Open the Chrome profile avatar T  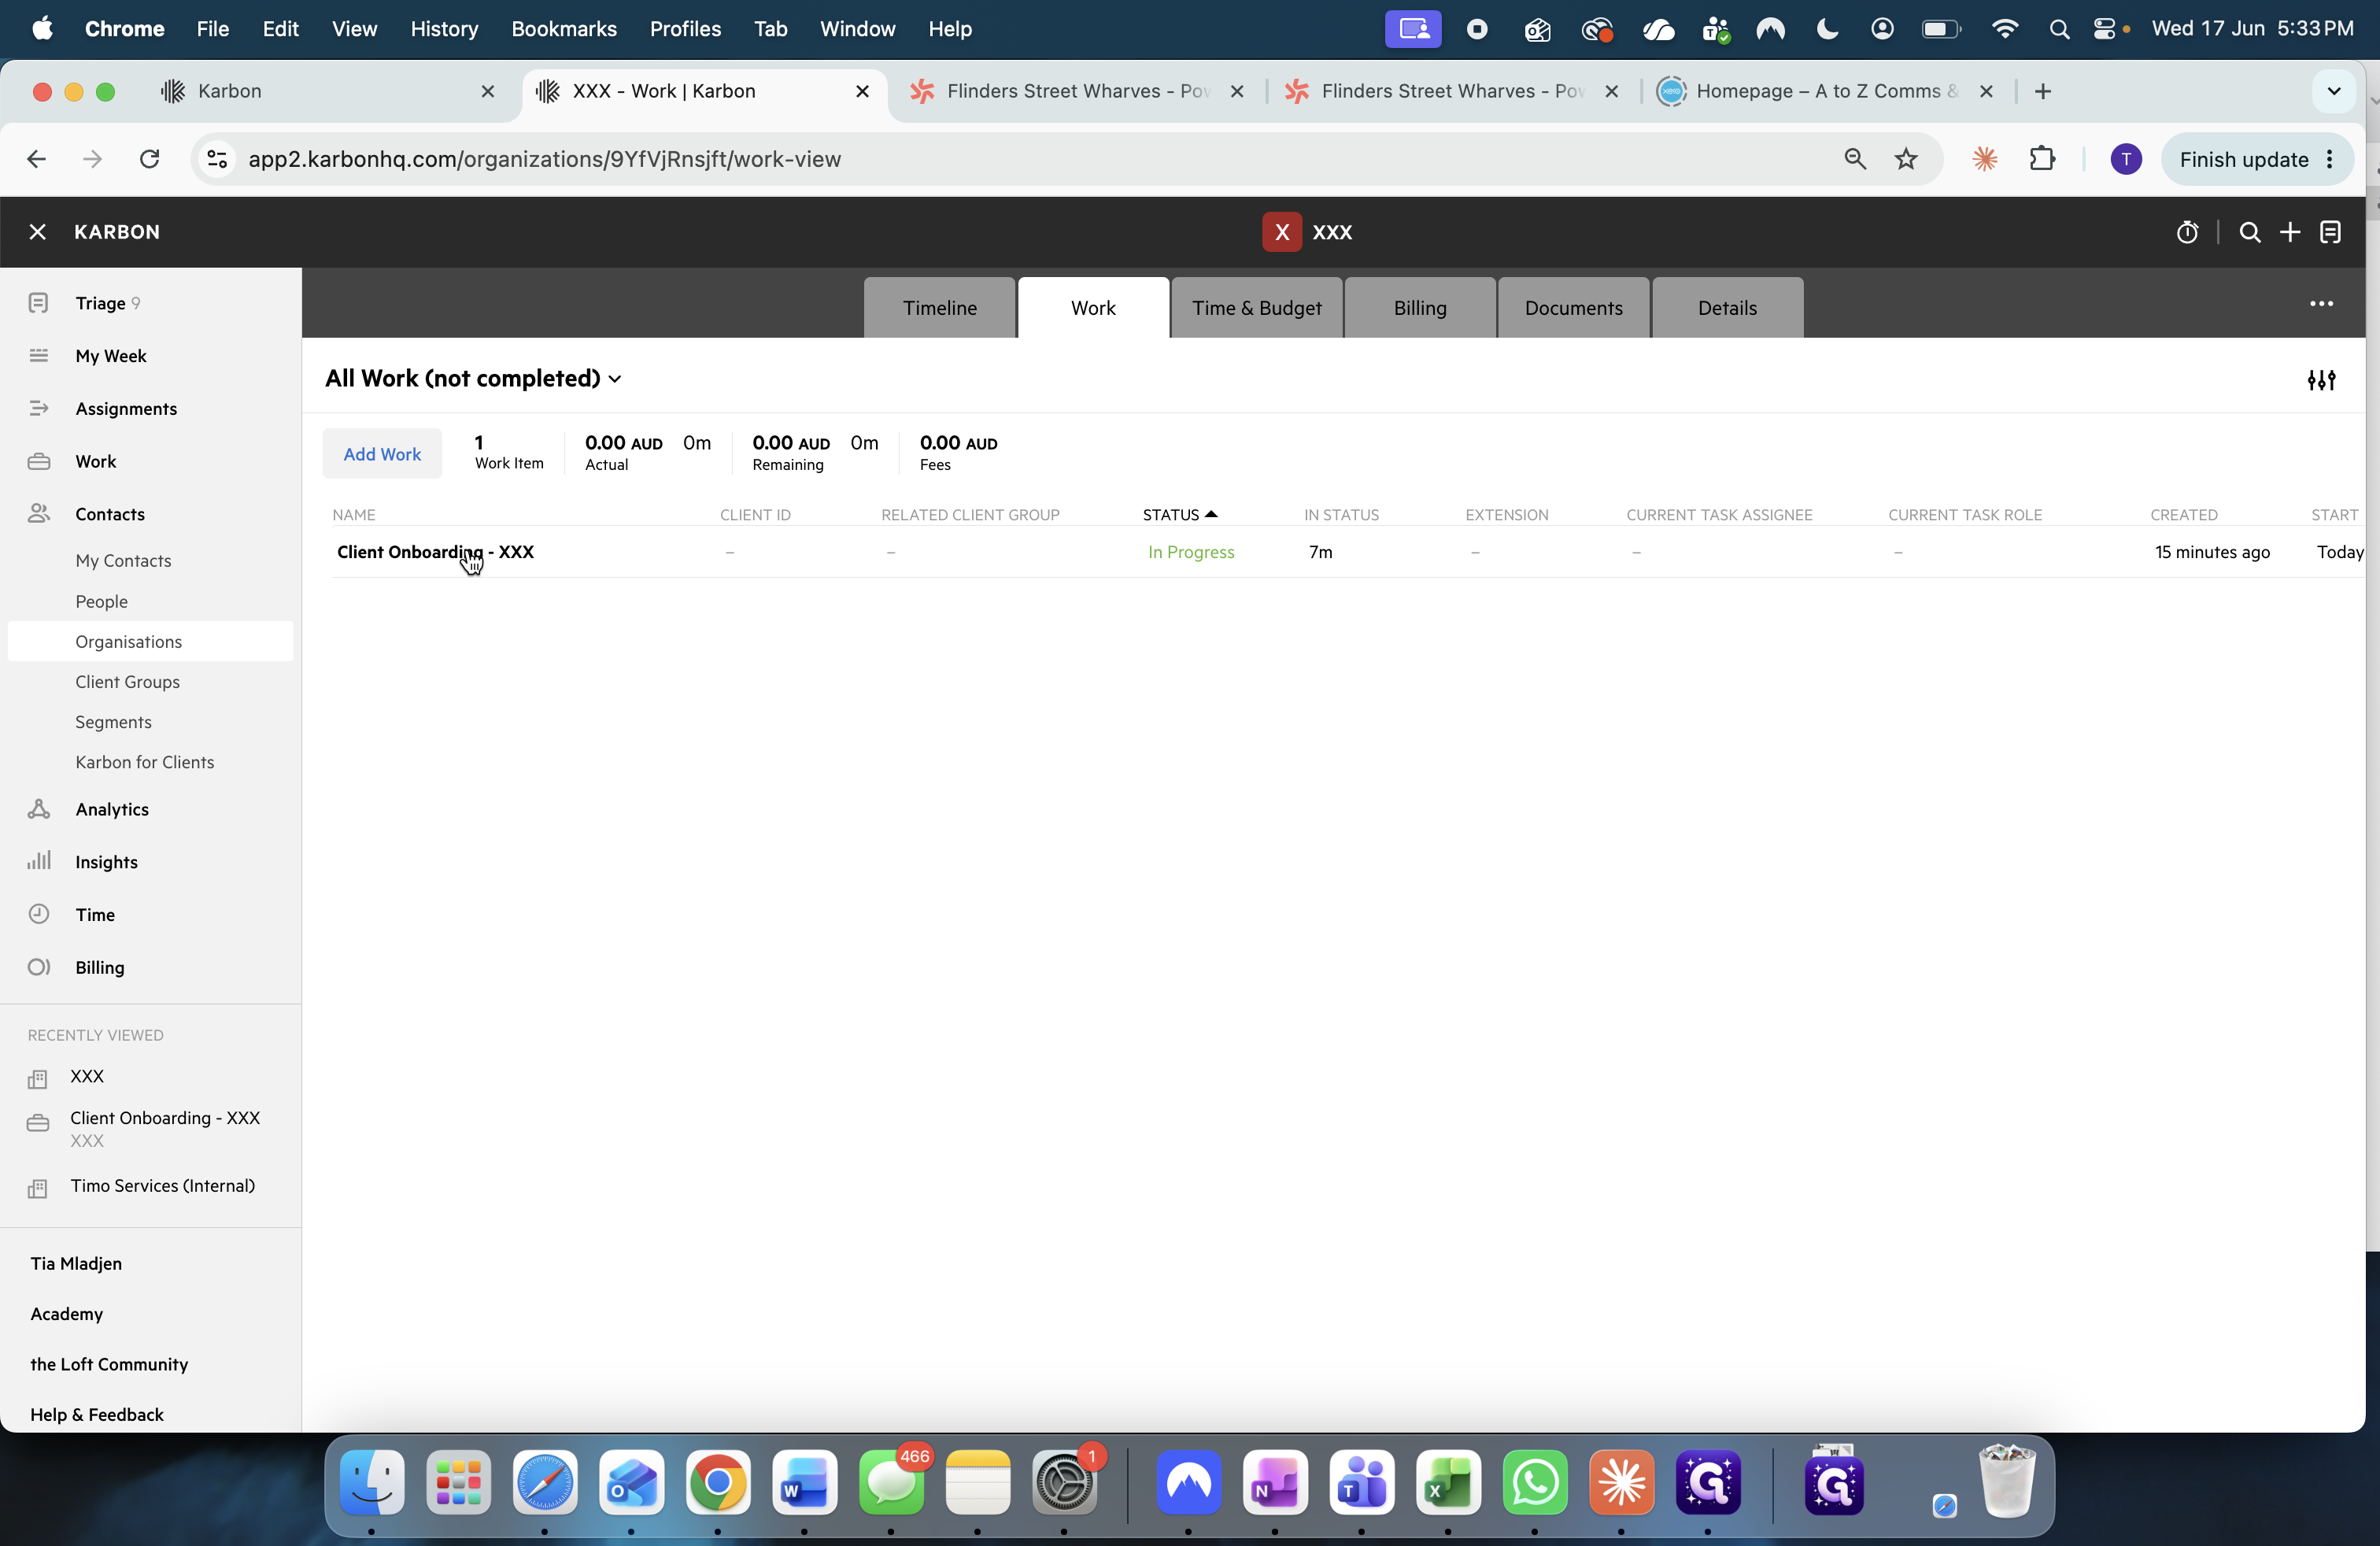tap(2125, 159)
